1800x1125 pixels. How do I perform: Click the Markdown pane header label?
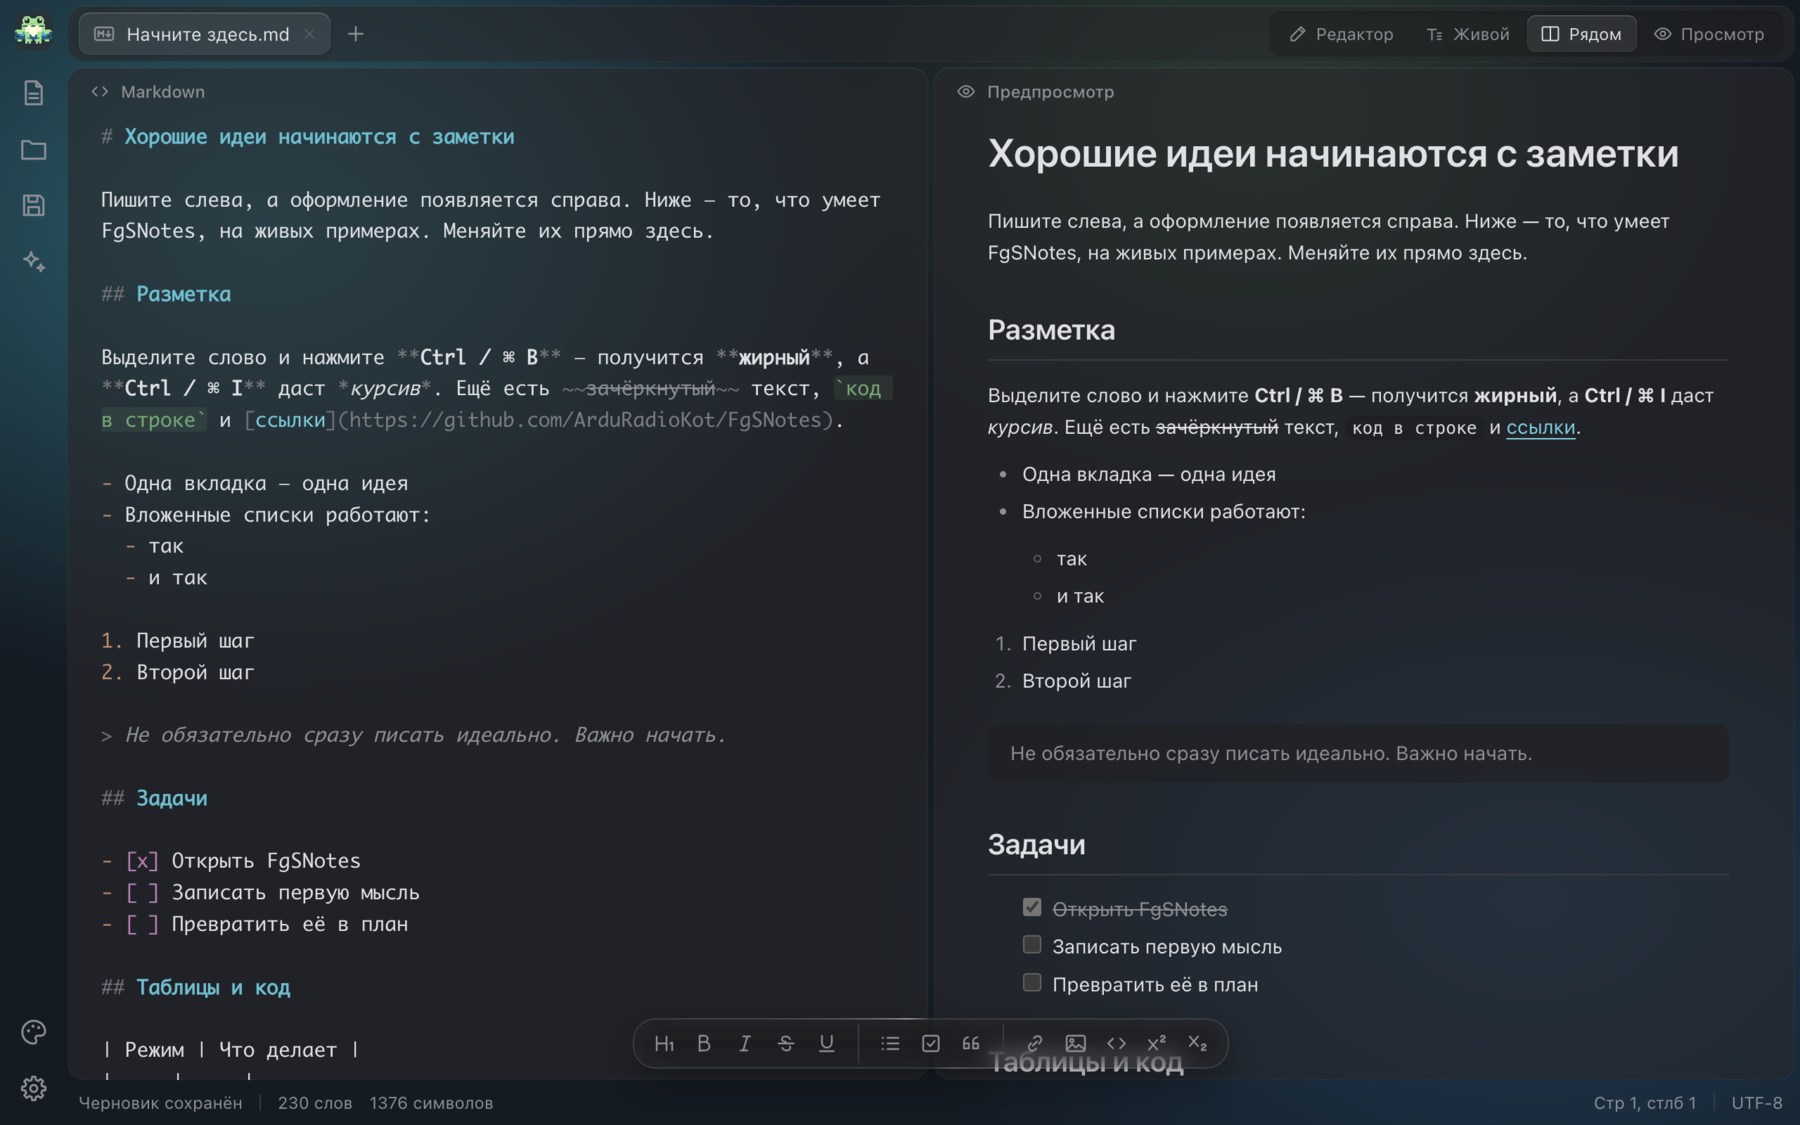163,92
